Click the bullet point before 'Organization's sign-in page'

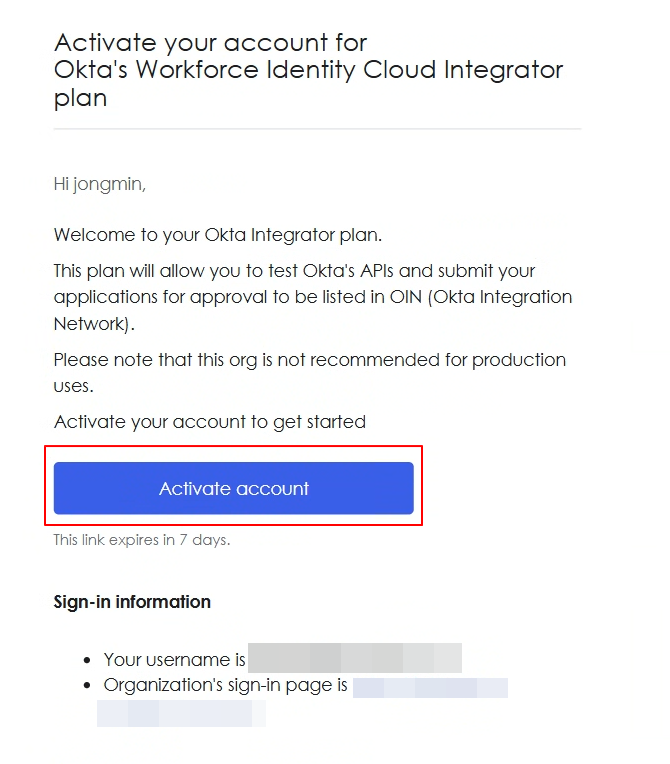click(x=87, y=686)
